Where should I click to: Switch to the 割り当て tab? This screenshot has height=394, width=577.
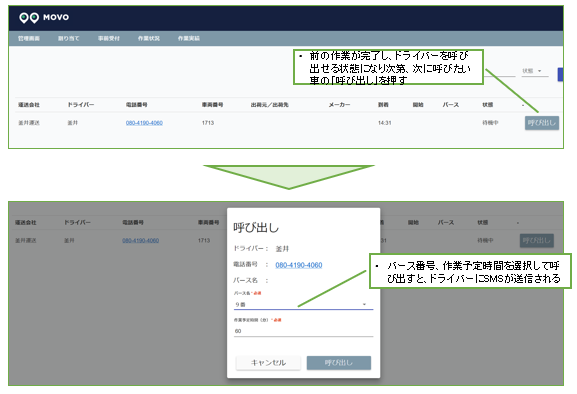68,38
